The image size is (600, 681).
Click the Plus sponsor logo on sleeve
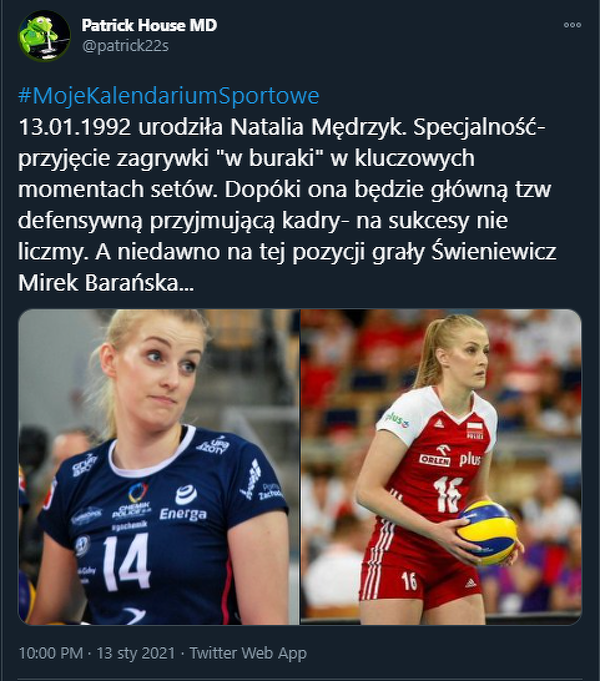point(397,419)
